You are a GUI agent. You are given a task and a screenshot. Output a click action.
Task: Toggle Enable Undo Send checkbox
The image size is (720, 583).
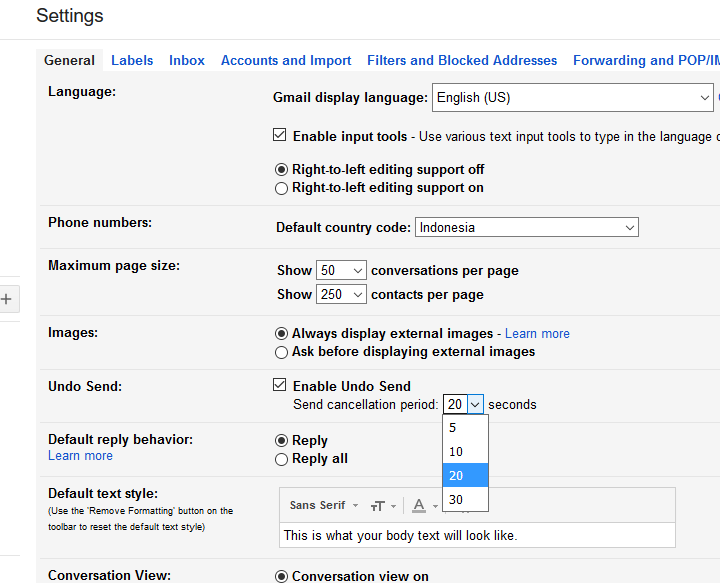(x=279, y=385)
